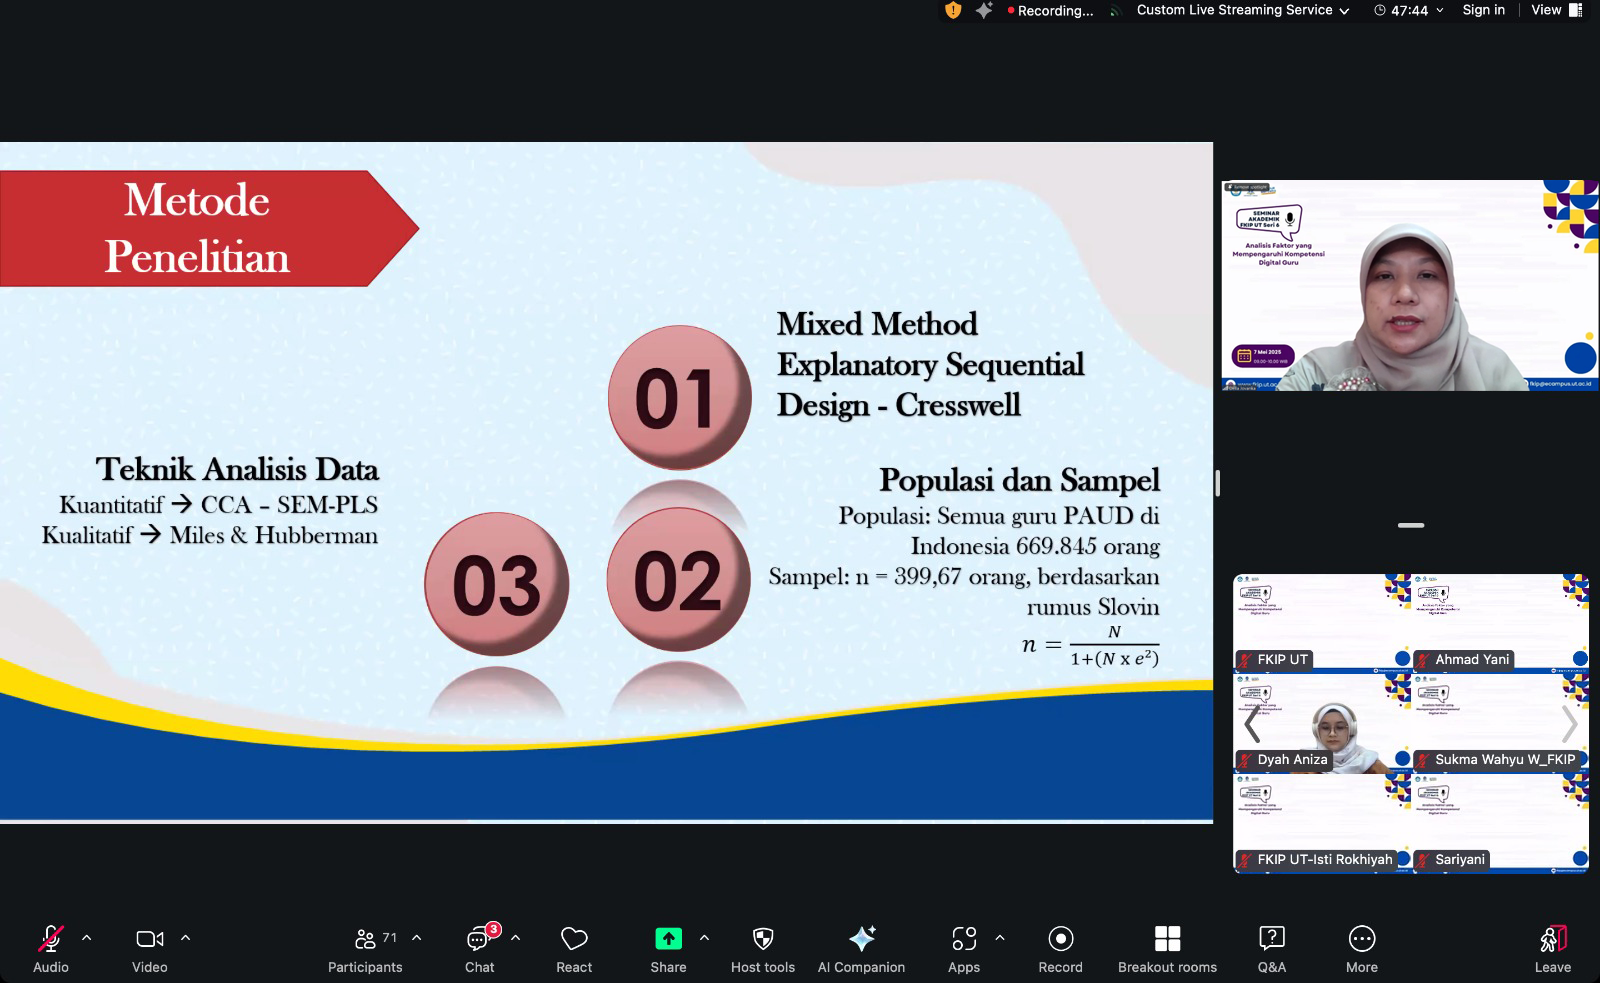The image size is (1600, 983).
Task: Open More options menu
Action: pos(1362,947)
